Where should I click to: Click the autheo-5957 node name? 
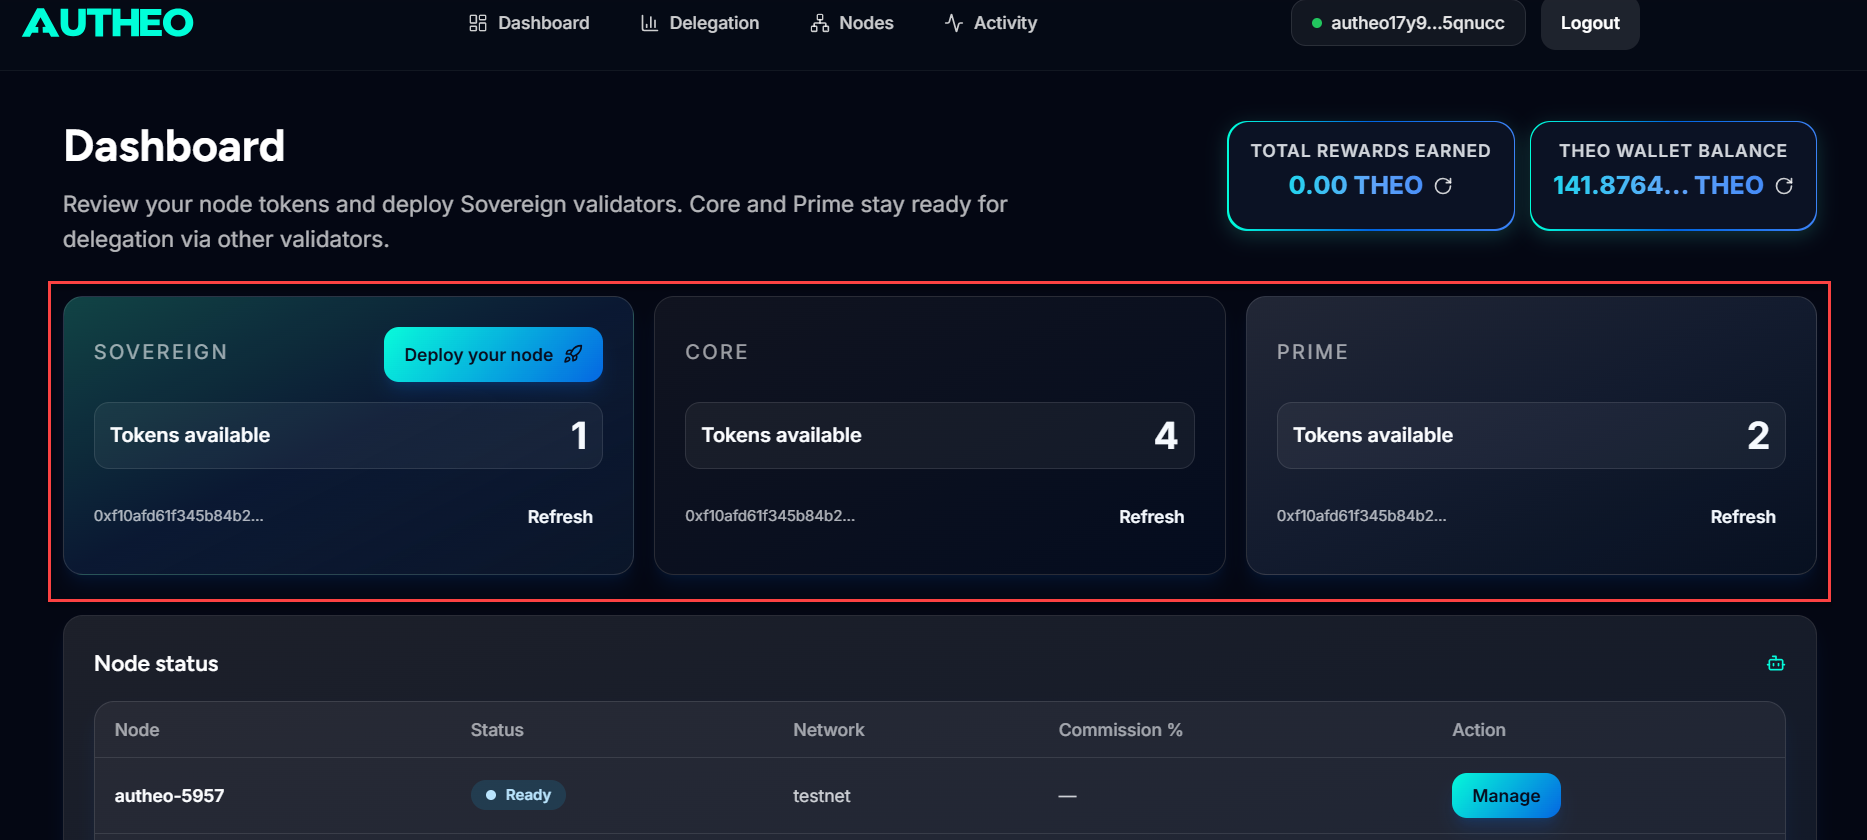[x=169, y=796]
